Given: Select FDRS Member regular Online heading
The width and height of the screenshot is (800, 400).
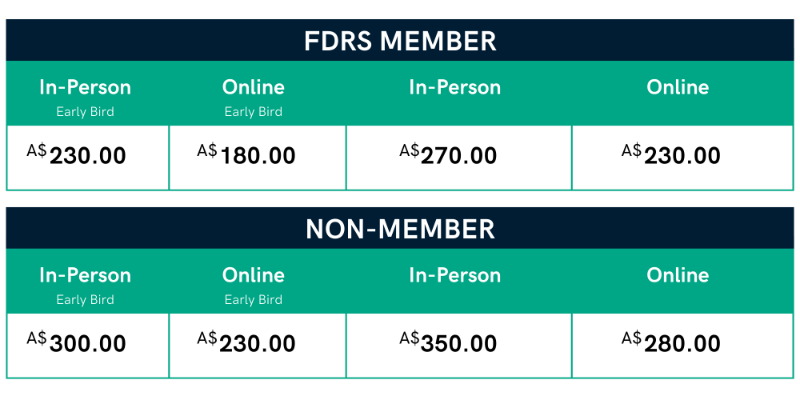Looking at the screenshot, I should coord(678,87).
